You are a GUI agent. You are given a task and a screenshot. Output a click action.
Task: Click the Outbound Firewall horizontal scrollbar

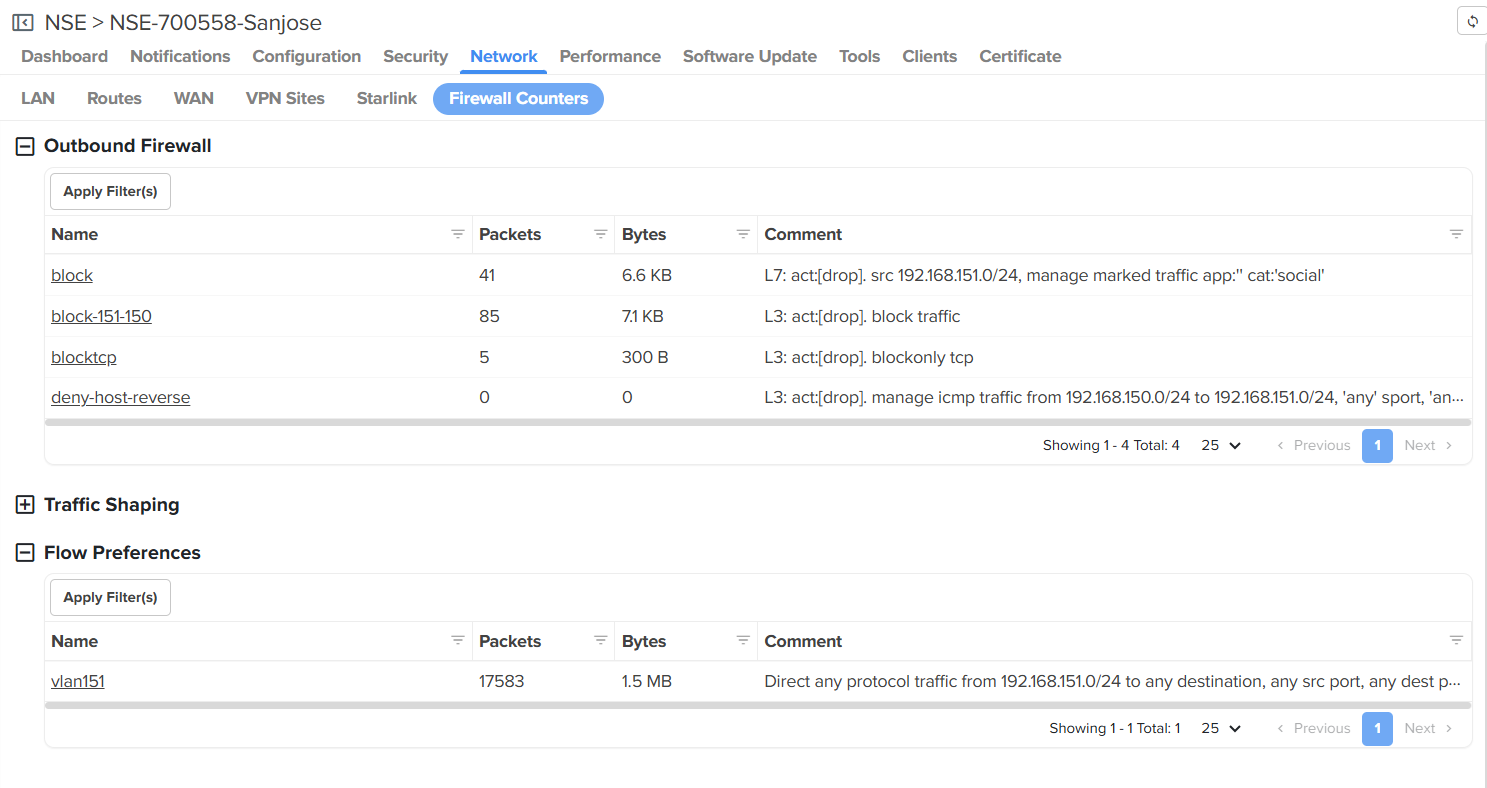click(700, 422)
